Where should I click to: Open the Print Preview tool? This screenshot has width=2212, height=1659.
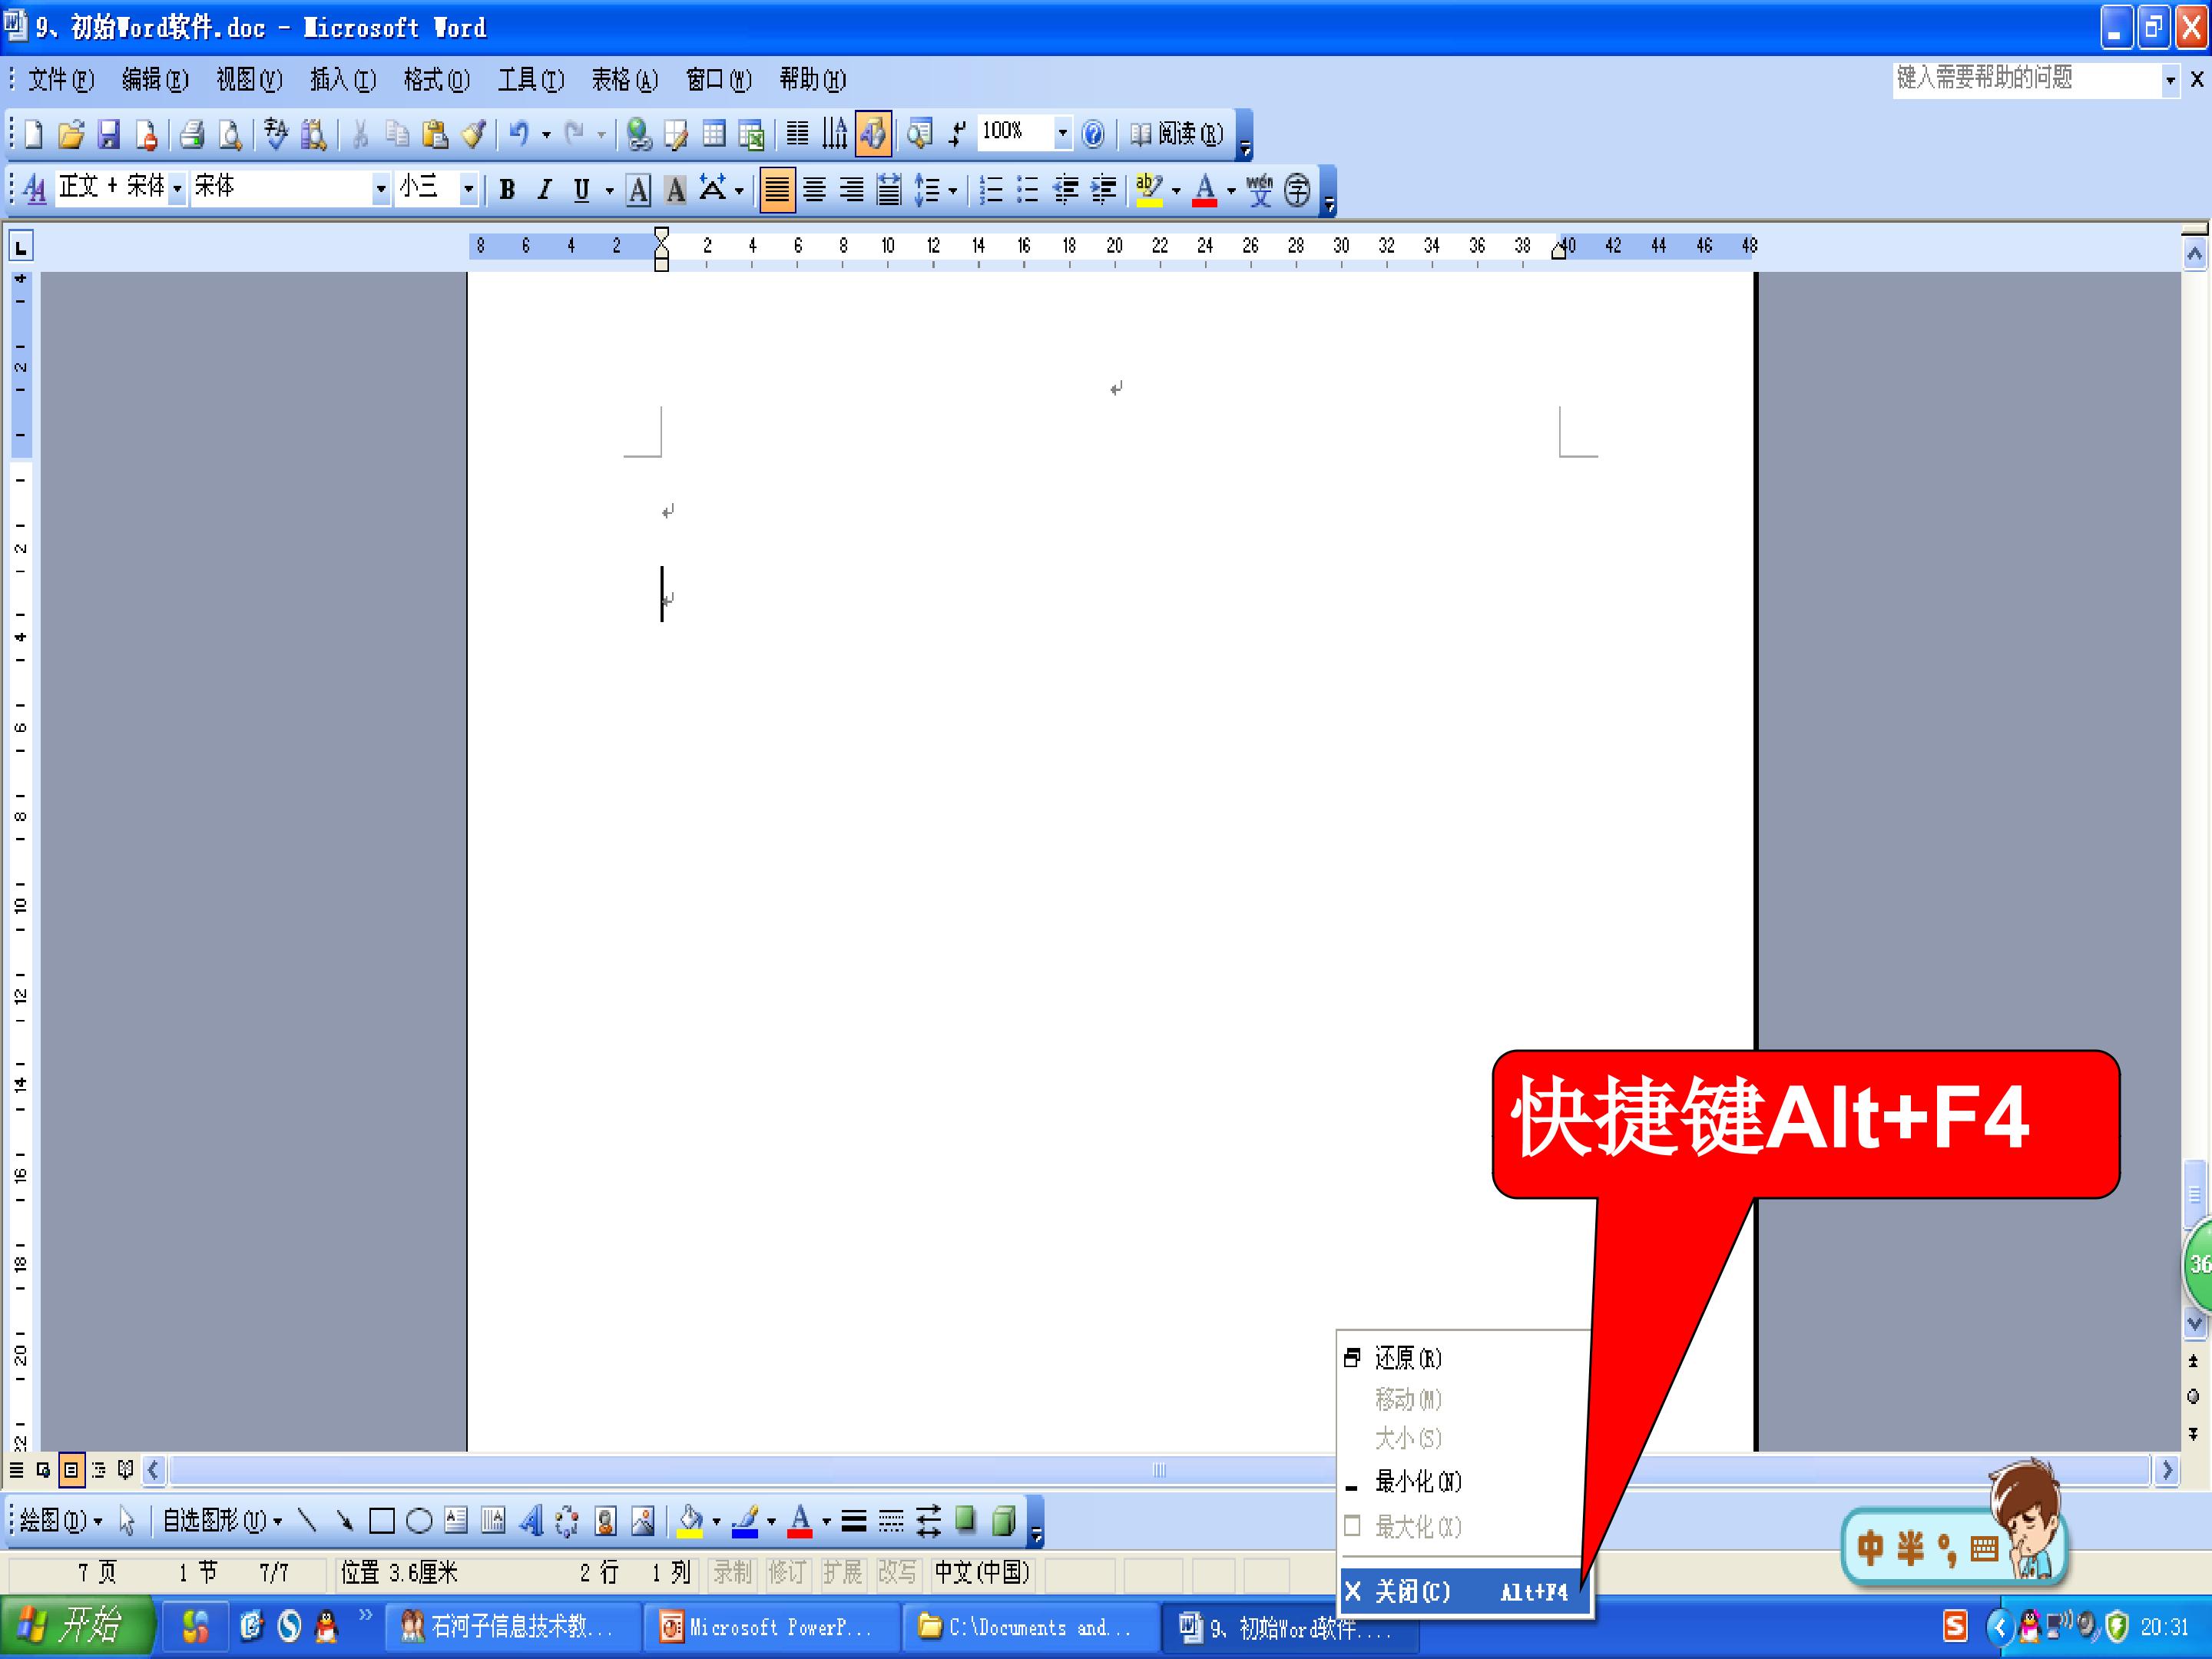(x=230, y=133)
